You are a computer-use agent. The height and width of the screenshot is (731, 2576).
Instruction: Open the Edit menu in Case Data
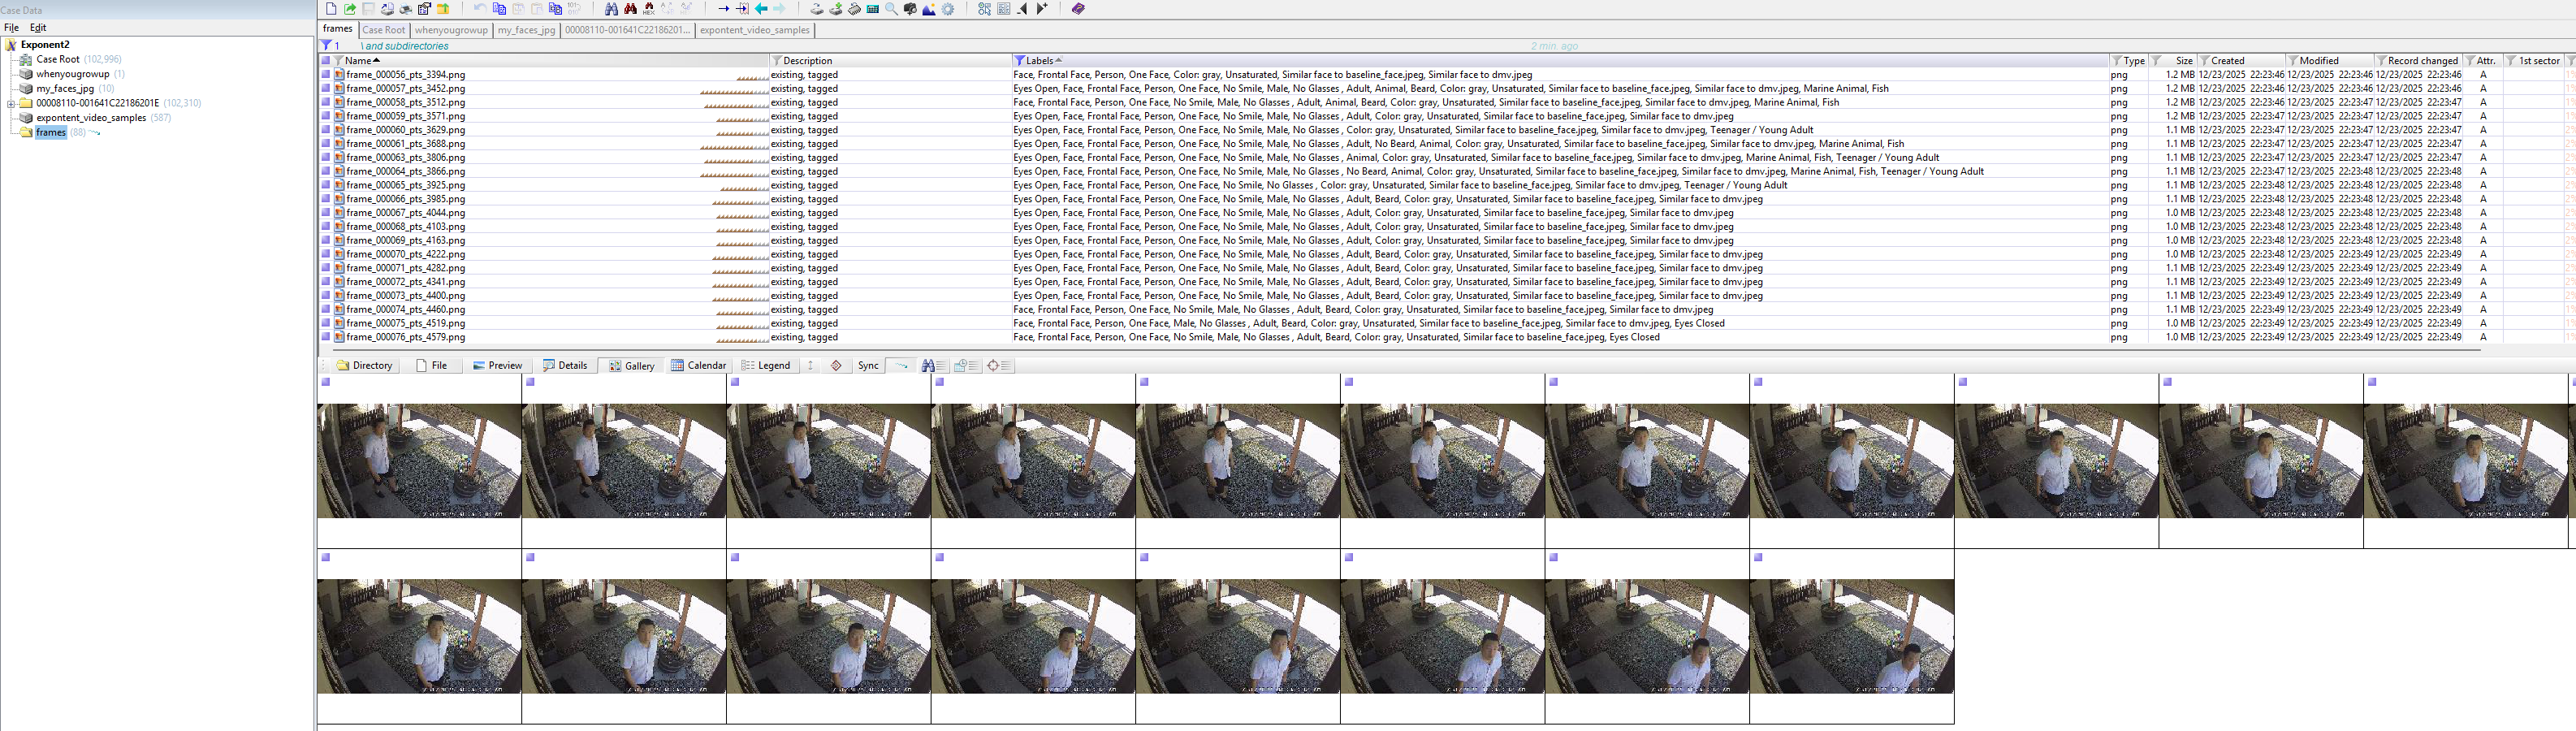pyautogui.click(x=38, y=28)
